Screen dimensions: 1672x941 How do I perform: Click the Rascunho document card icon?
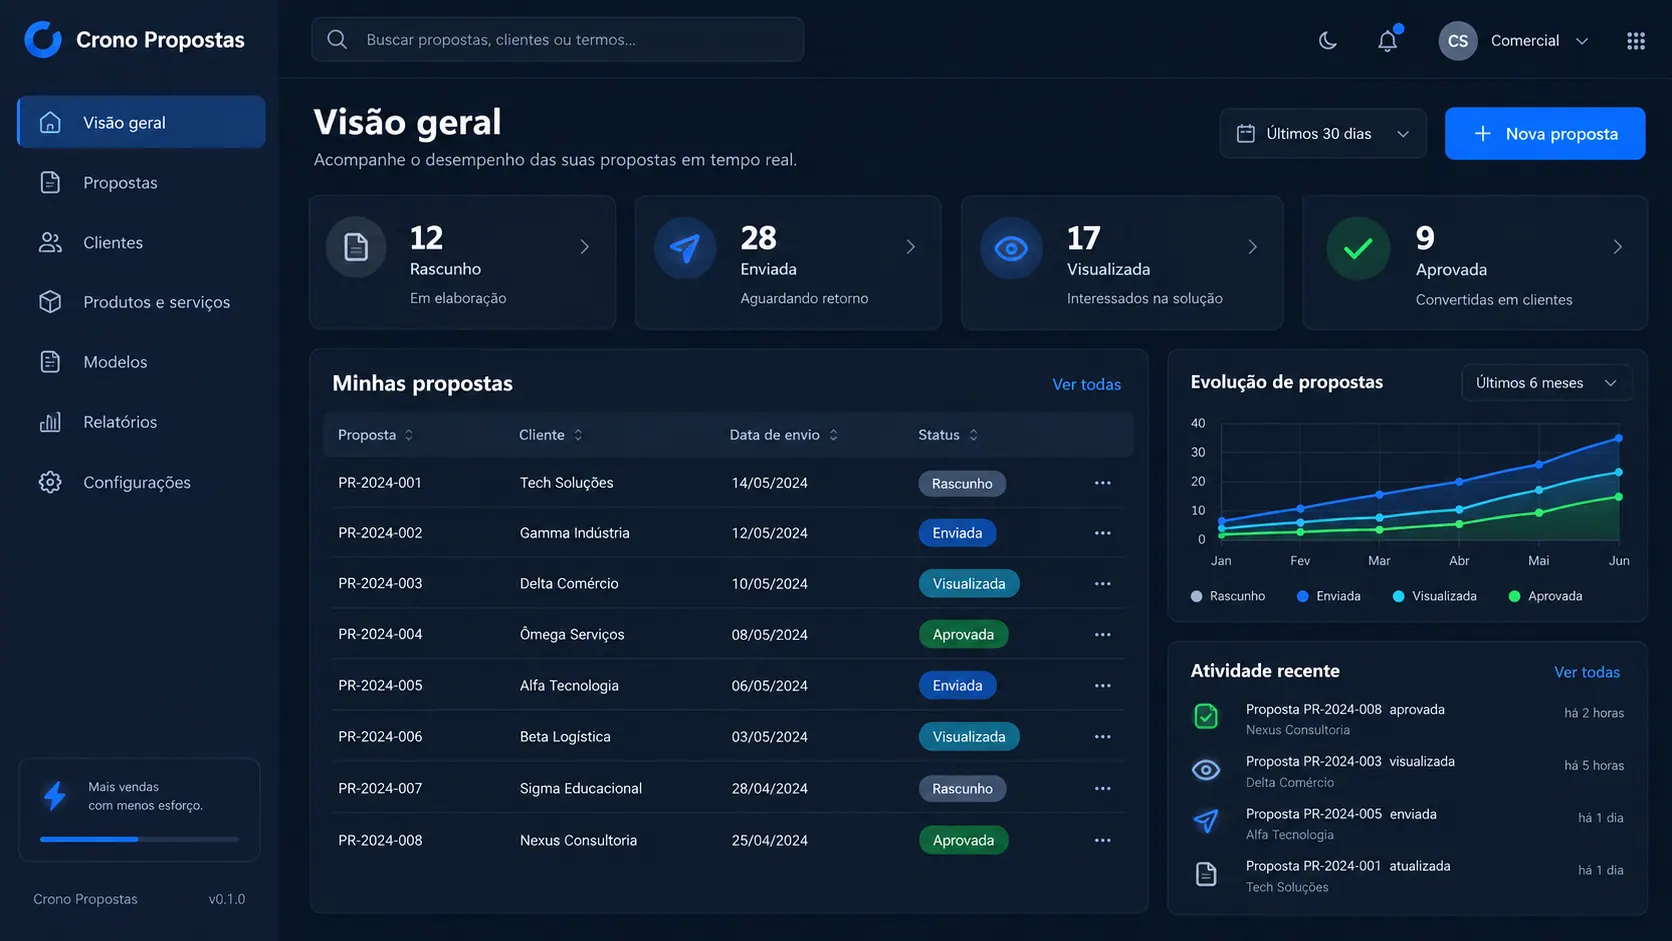click(x=356, y=247)
